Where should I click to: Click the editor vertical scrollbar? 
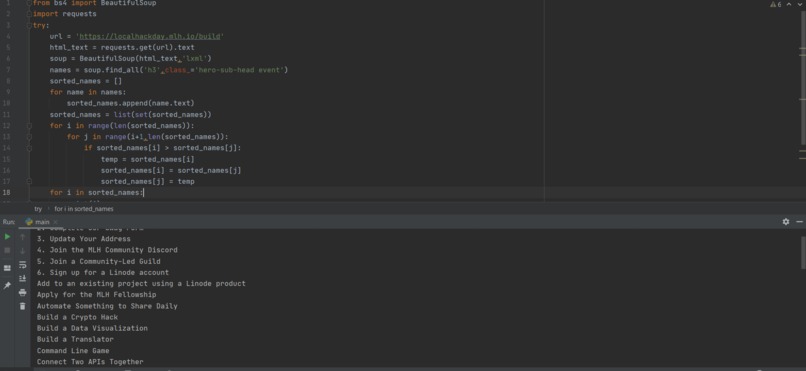[x=803, y=77]
